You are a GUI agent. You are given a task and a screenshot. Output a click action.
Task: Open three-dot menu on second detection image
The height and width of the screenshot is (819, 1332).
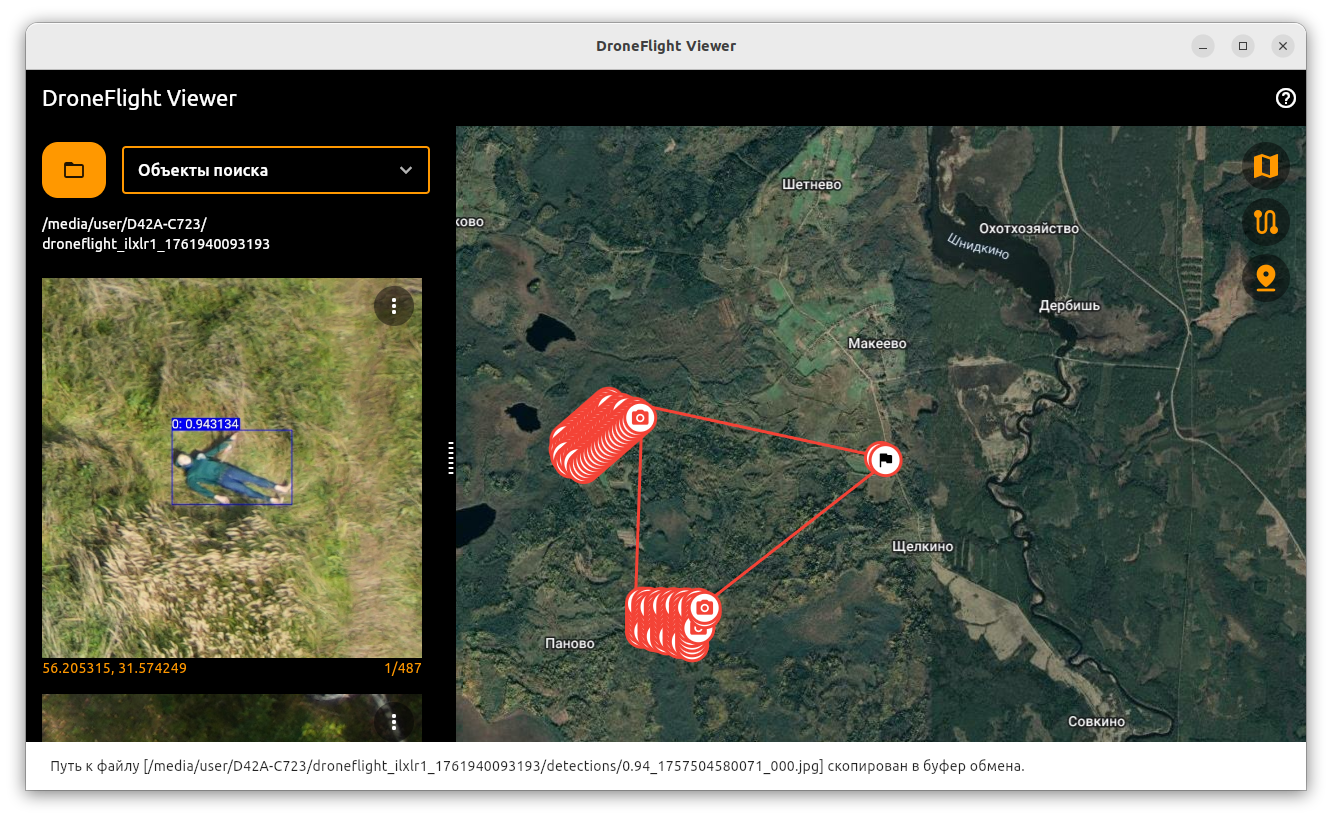(x=394, y=721)
